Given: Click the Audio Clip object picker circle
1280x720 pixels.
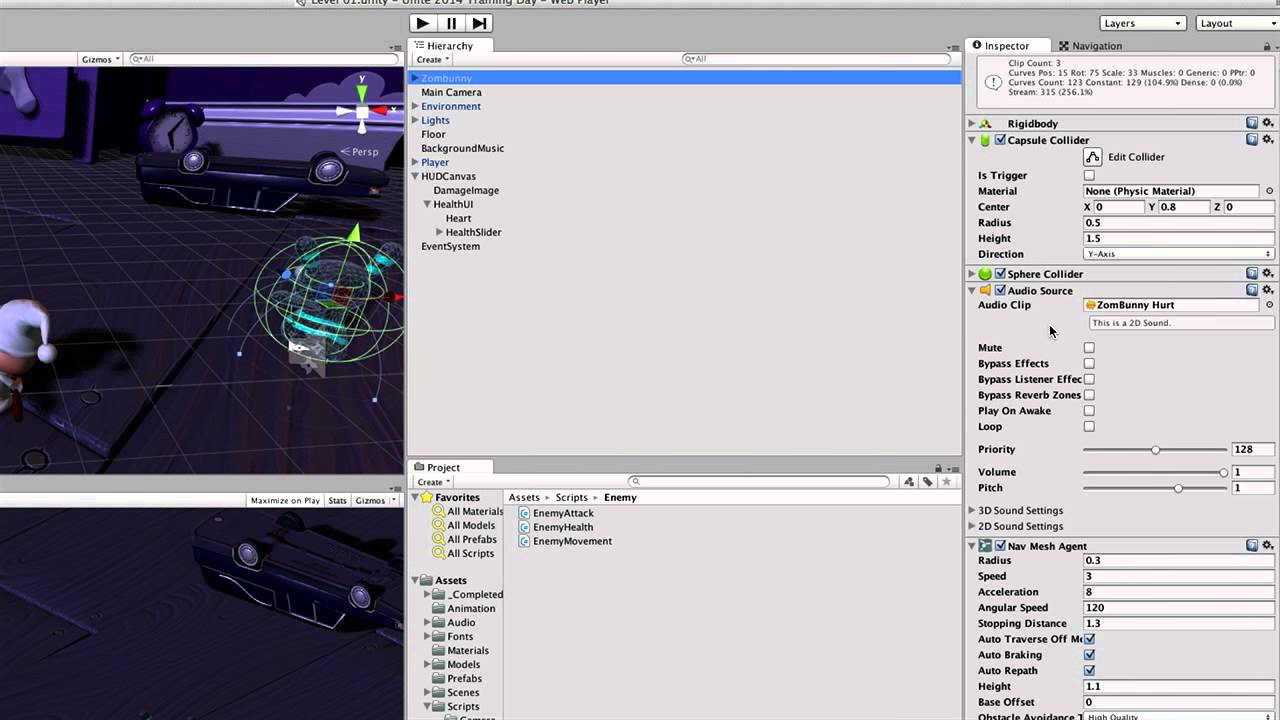Looking at the screenshot, I should [x=1270, y=305].
